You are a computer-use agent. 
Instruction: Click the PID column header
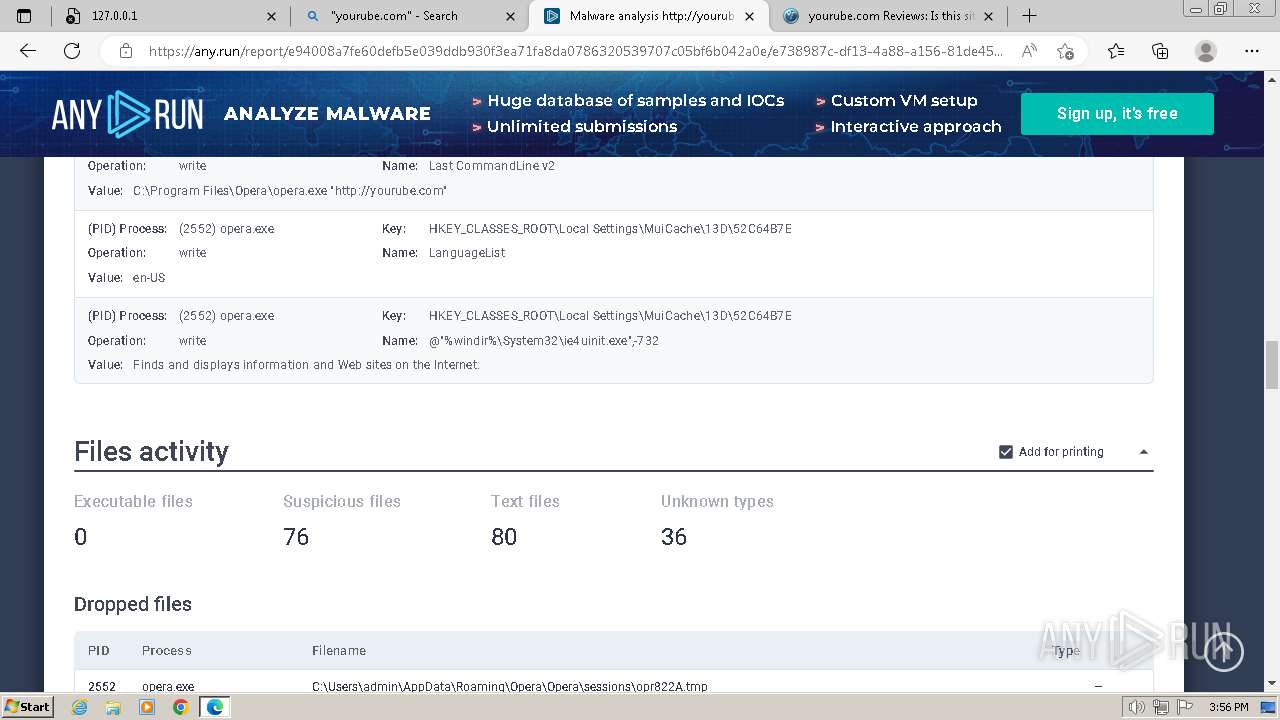coord(99,651)
